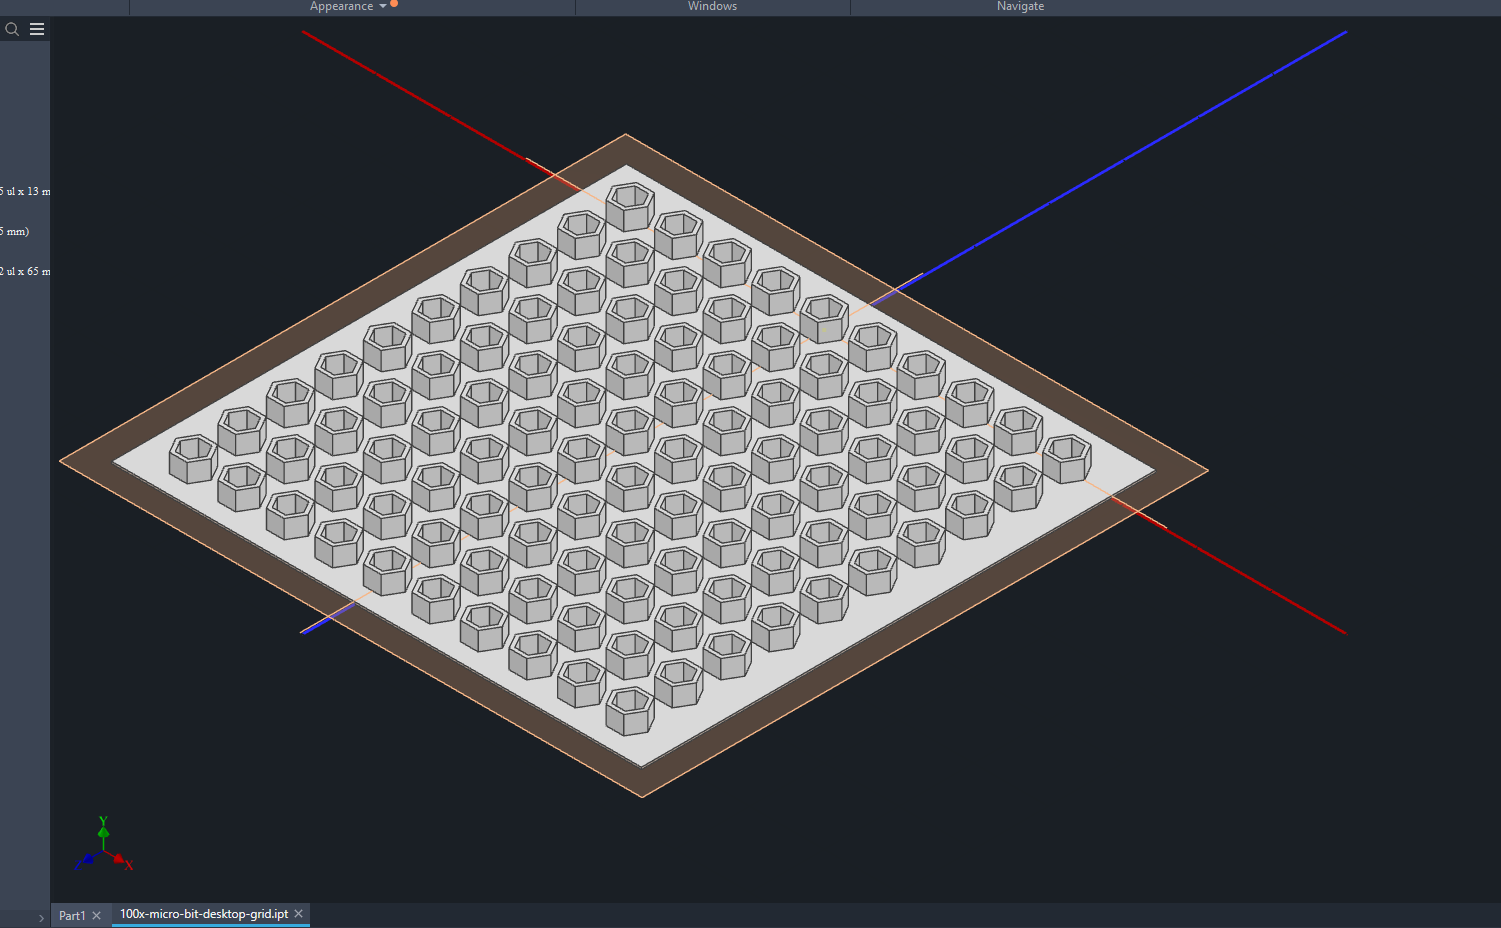This screenshot has height=928, width=1501.
Task: Open the browser panel hamburger menu
Action: pyautogui.click(x=37, y=29)
